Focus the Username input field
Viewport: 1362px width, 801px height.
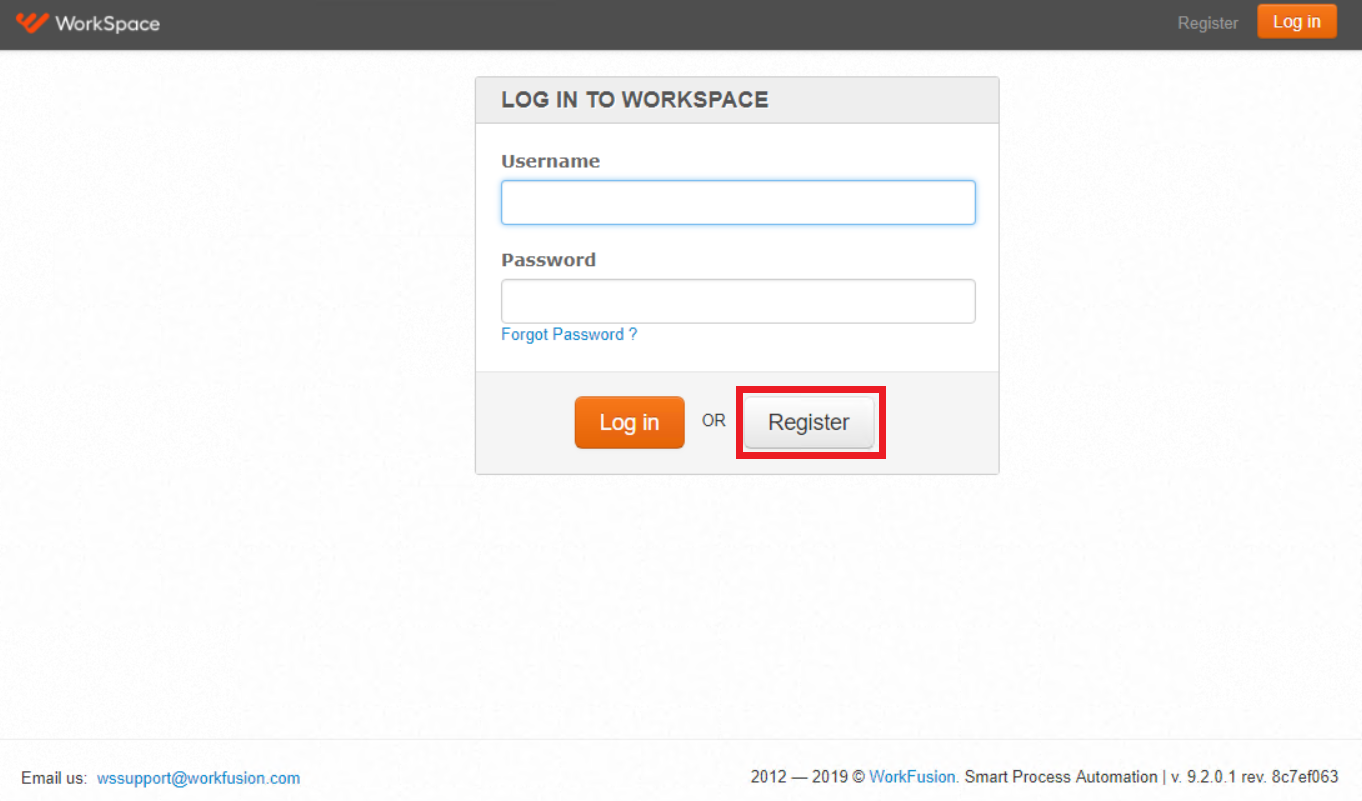pyautogui.click(x=738, y=203)
